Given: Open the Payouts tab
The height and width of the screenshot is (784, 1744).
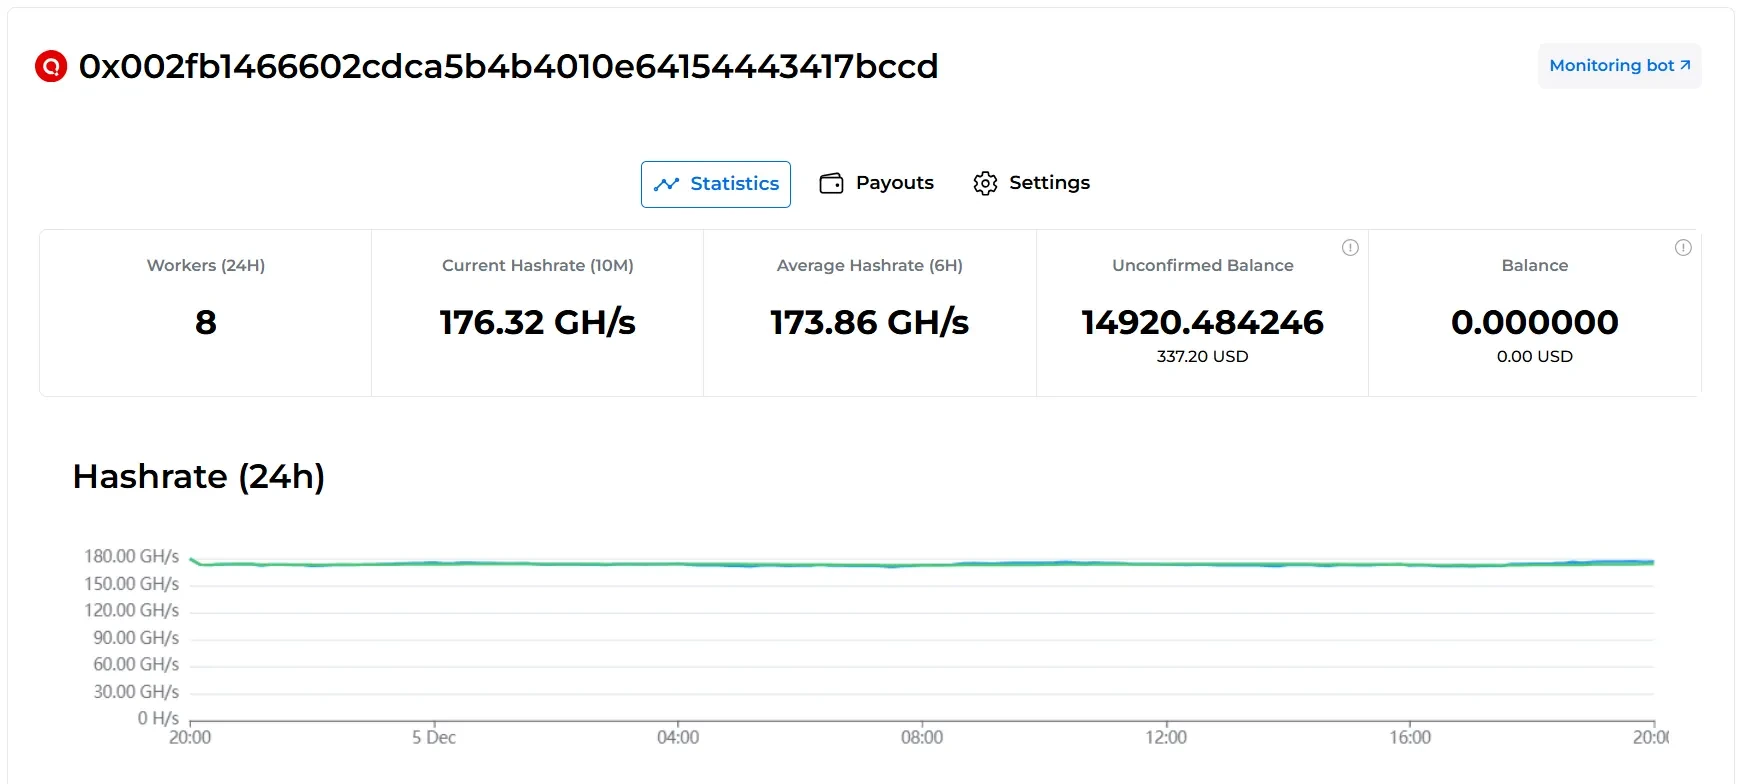Looking at the screenshot, I should coord(877,183).
